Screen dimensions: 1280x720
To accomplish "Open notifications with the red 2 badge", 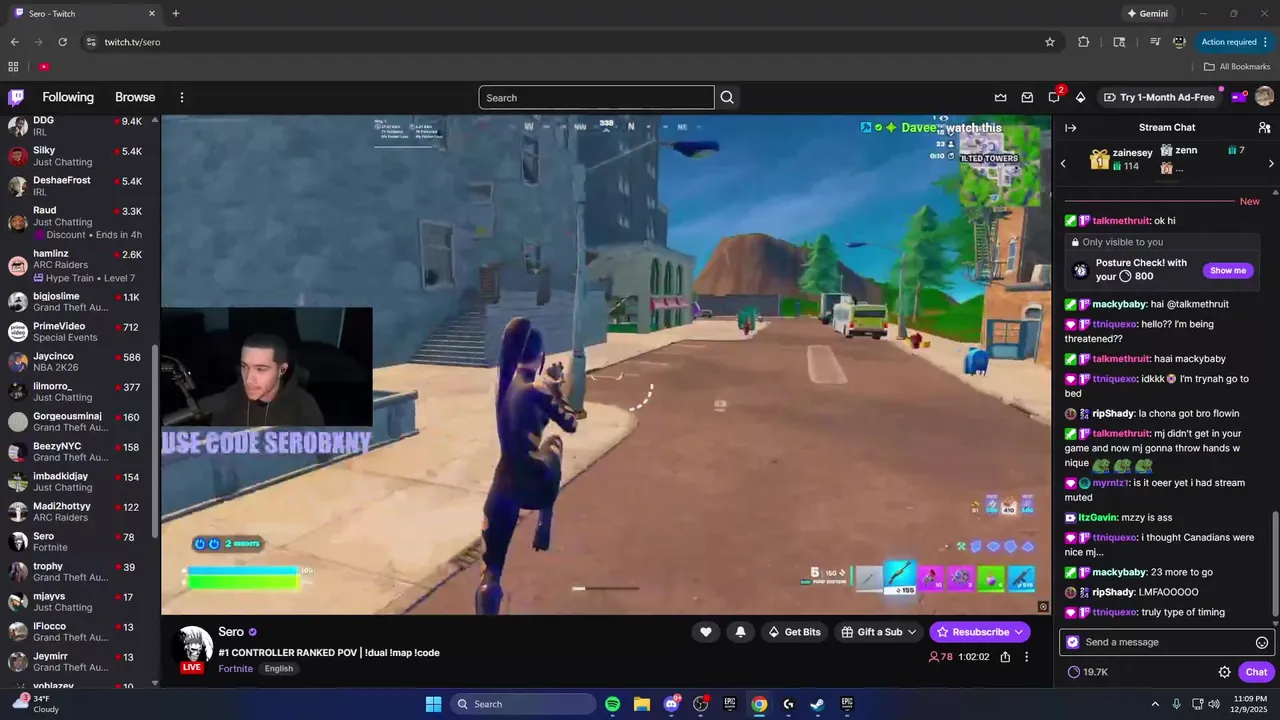I will (1054, 96).
